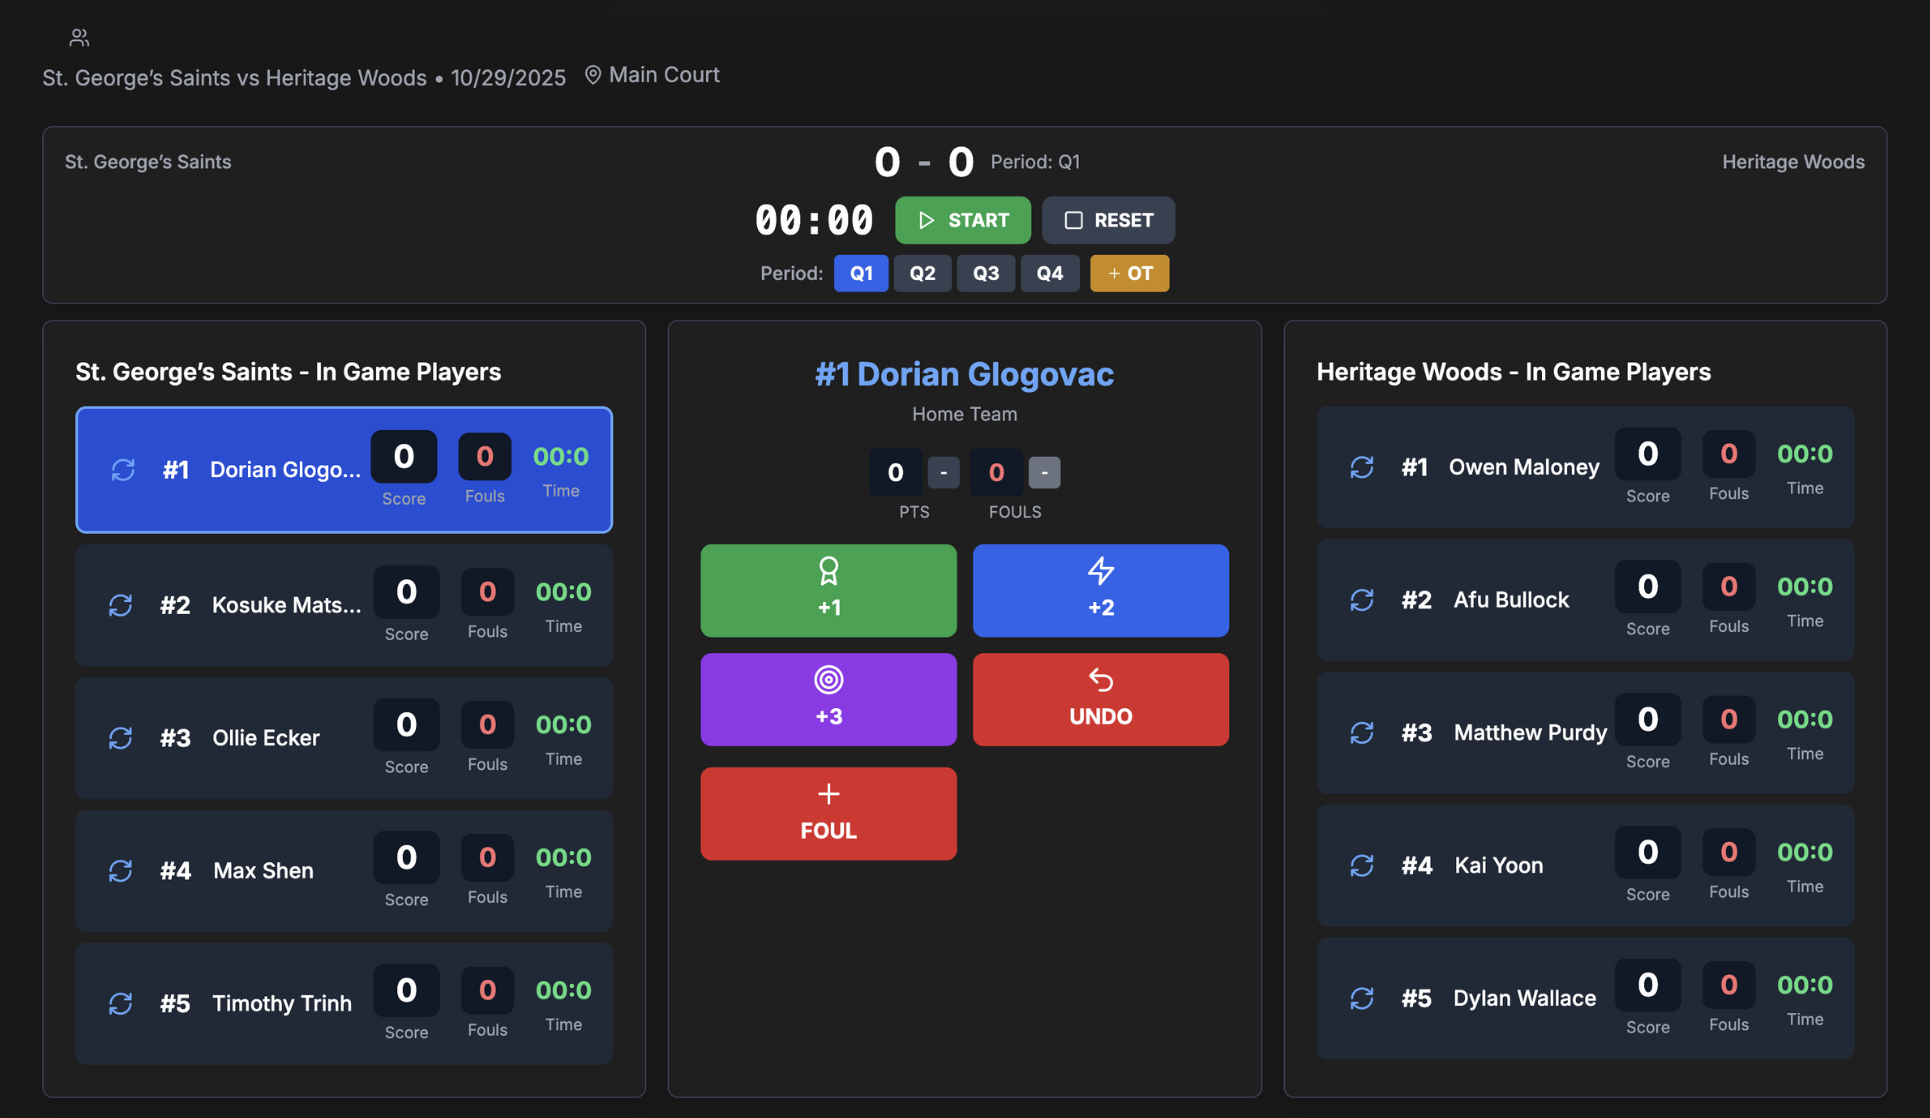The width and height of the screenshot is (1930, 1118).
Task: Swap out Dylan Wallace via swap icon
Action: (1362, 998)
